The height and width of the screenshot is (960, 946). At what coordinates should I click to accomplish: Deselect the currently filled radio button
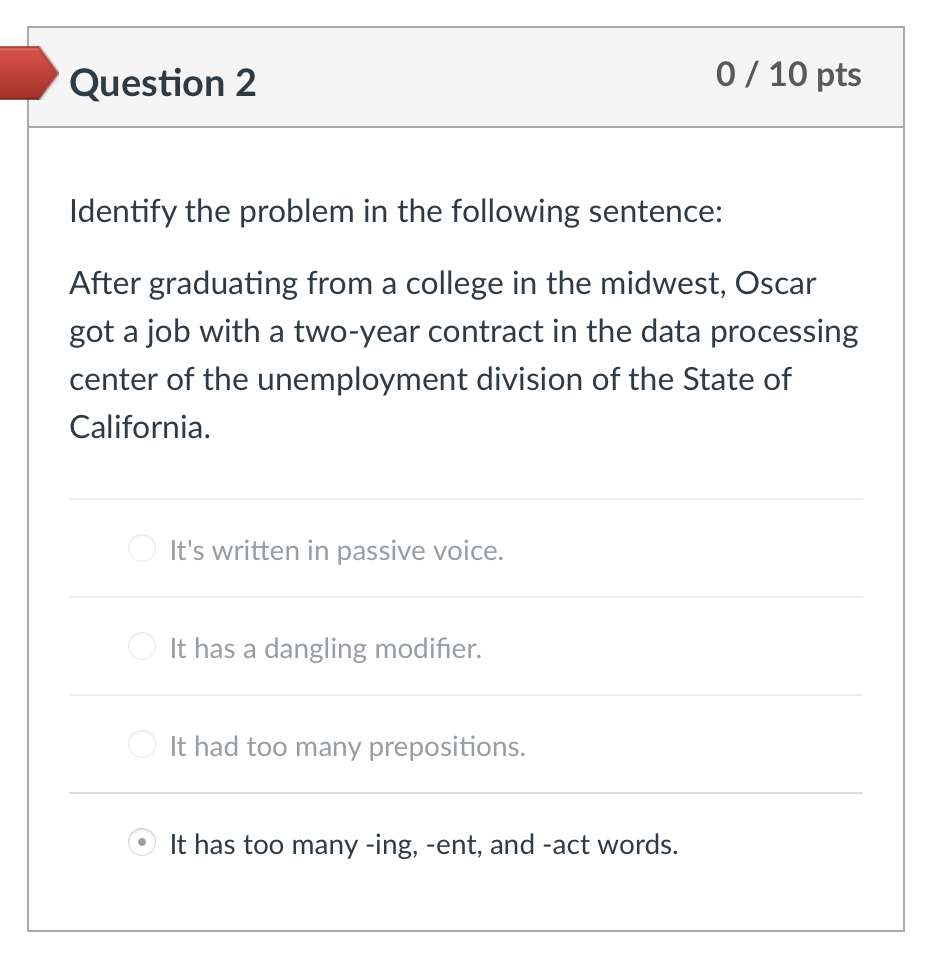[x=142, y=843]
